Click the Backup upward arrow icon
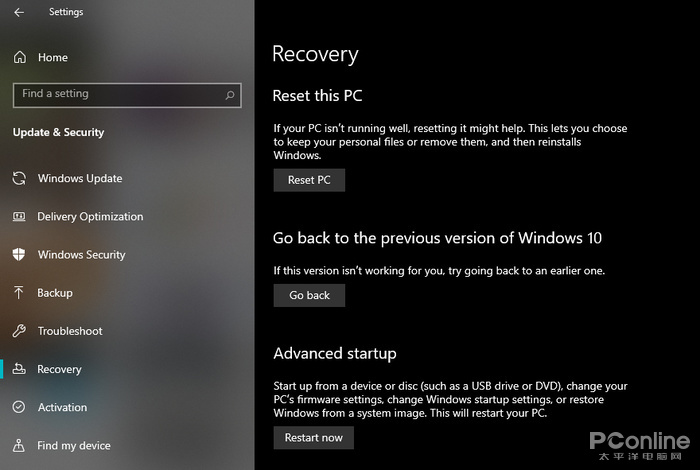 pyautogui.click(x=19, y=293)
